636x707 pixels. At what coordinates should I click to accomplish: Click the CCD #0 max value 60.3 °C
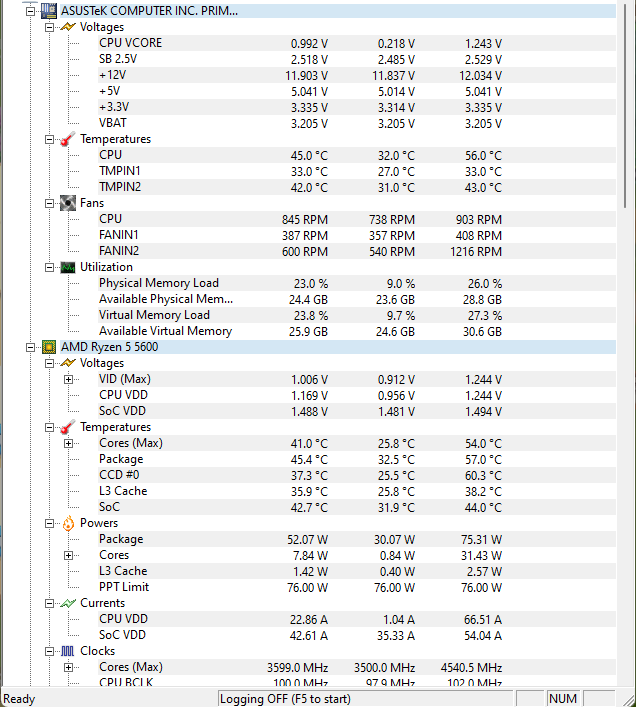(x=483, y=476)
